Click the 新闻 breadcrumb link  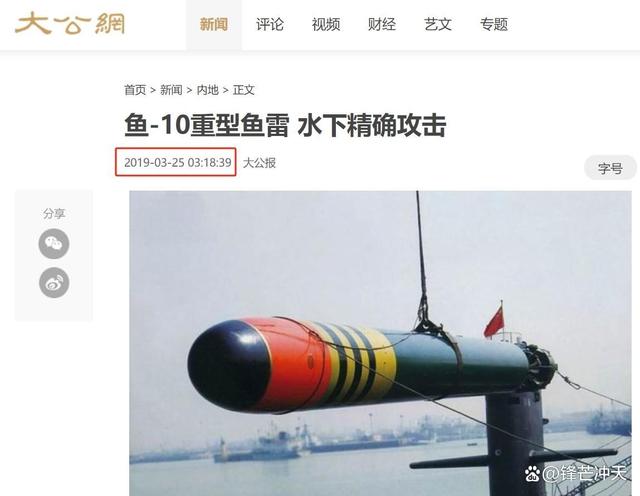coord(171,90)
